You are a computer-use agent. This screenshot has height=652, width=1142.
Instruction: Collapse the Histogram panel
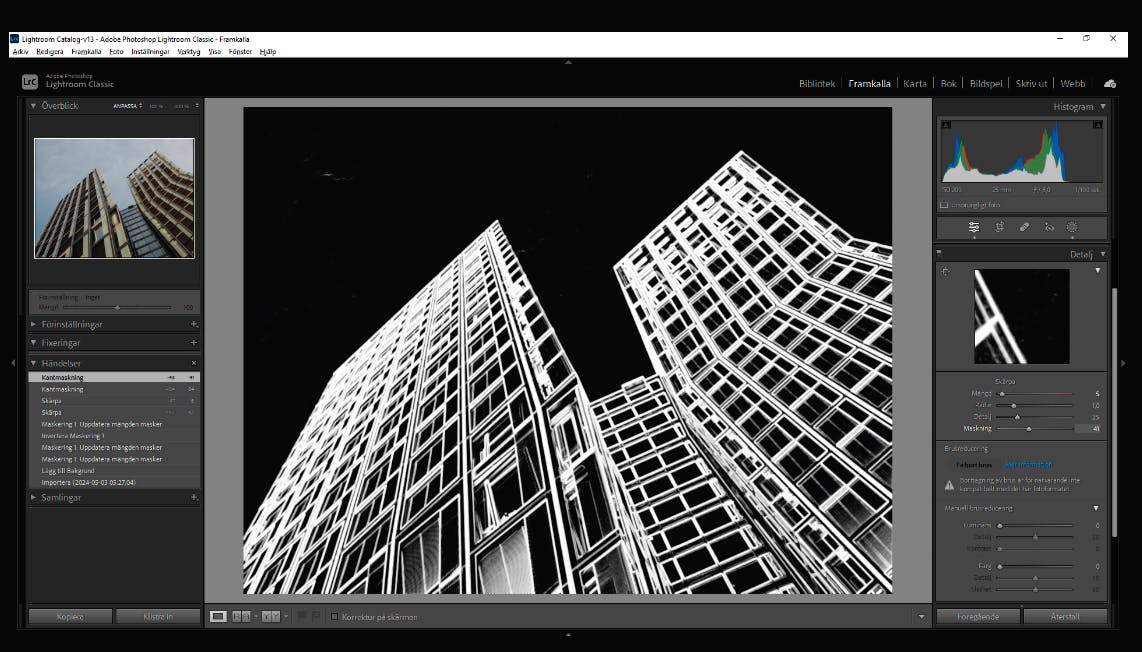point(1103,106)
